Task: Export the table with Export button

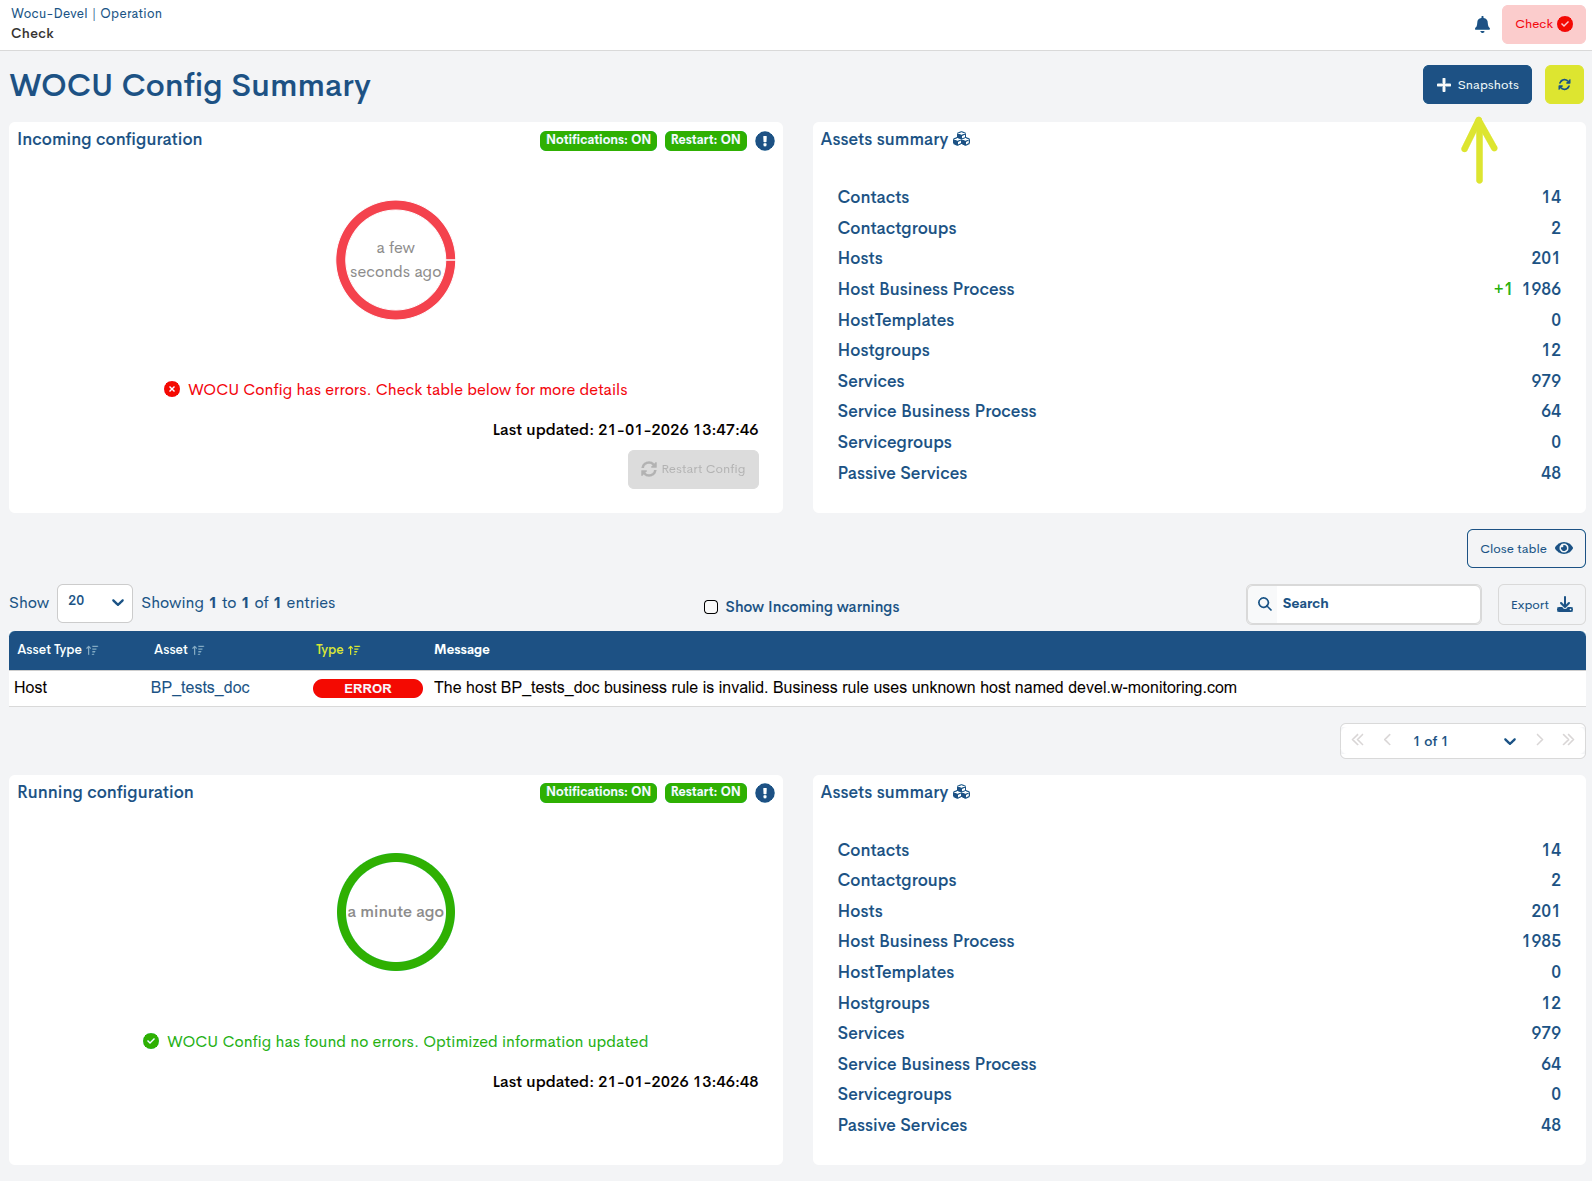Action: (x=1540, y=605)
